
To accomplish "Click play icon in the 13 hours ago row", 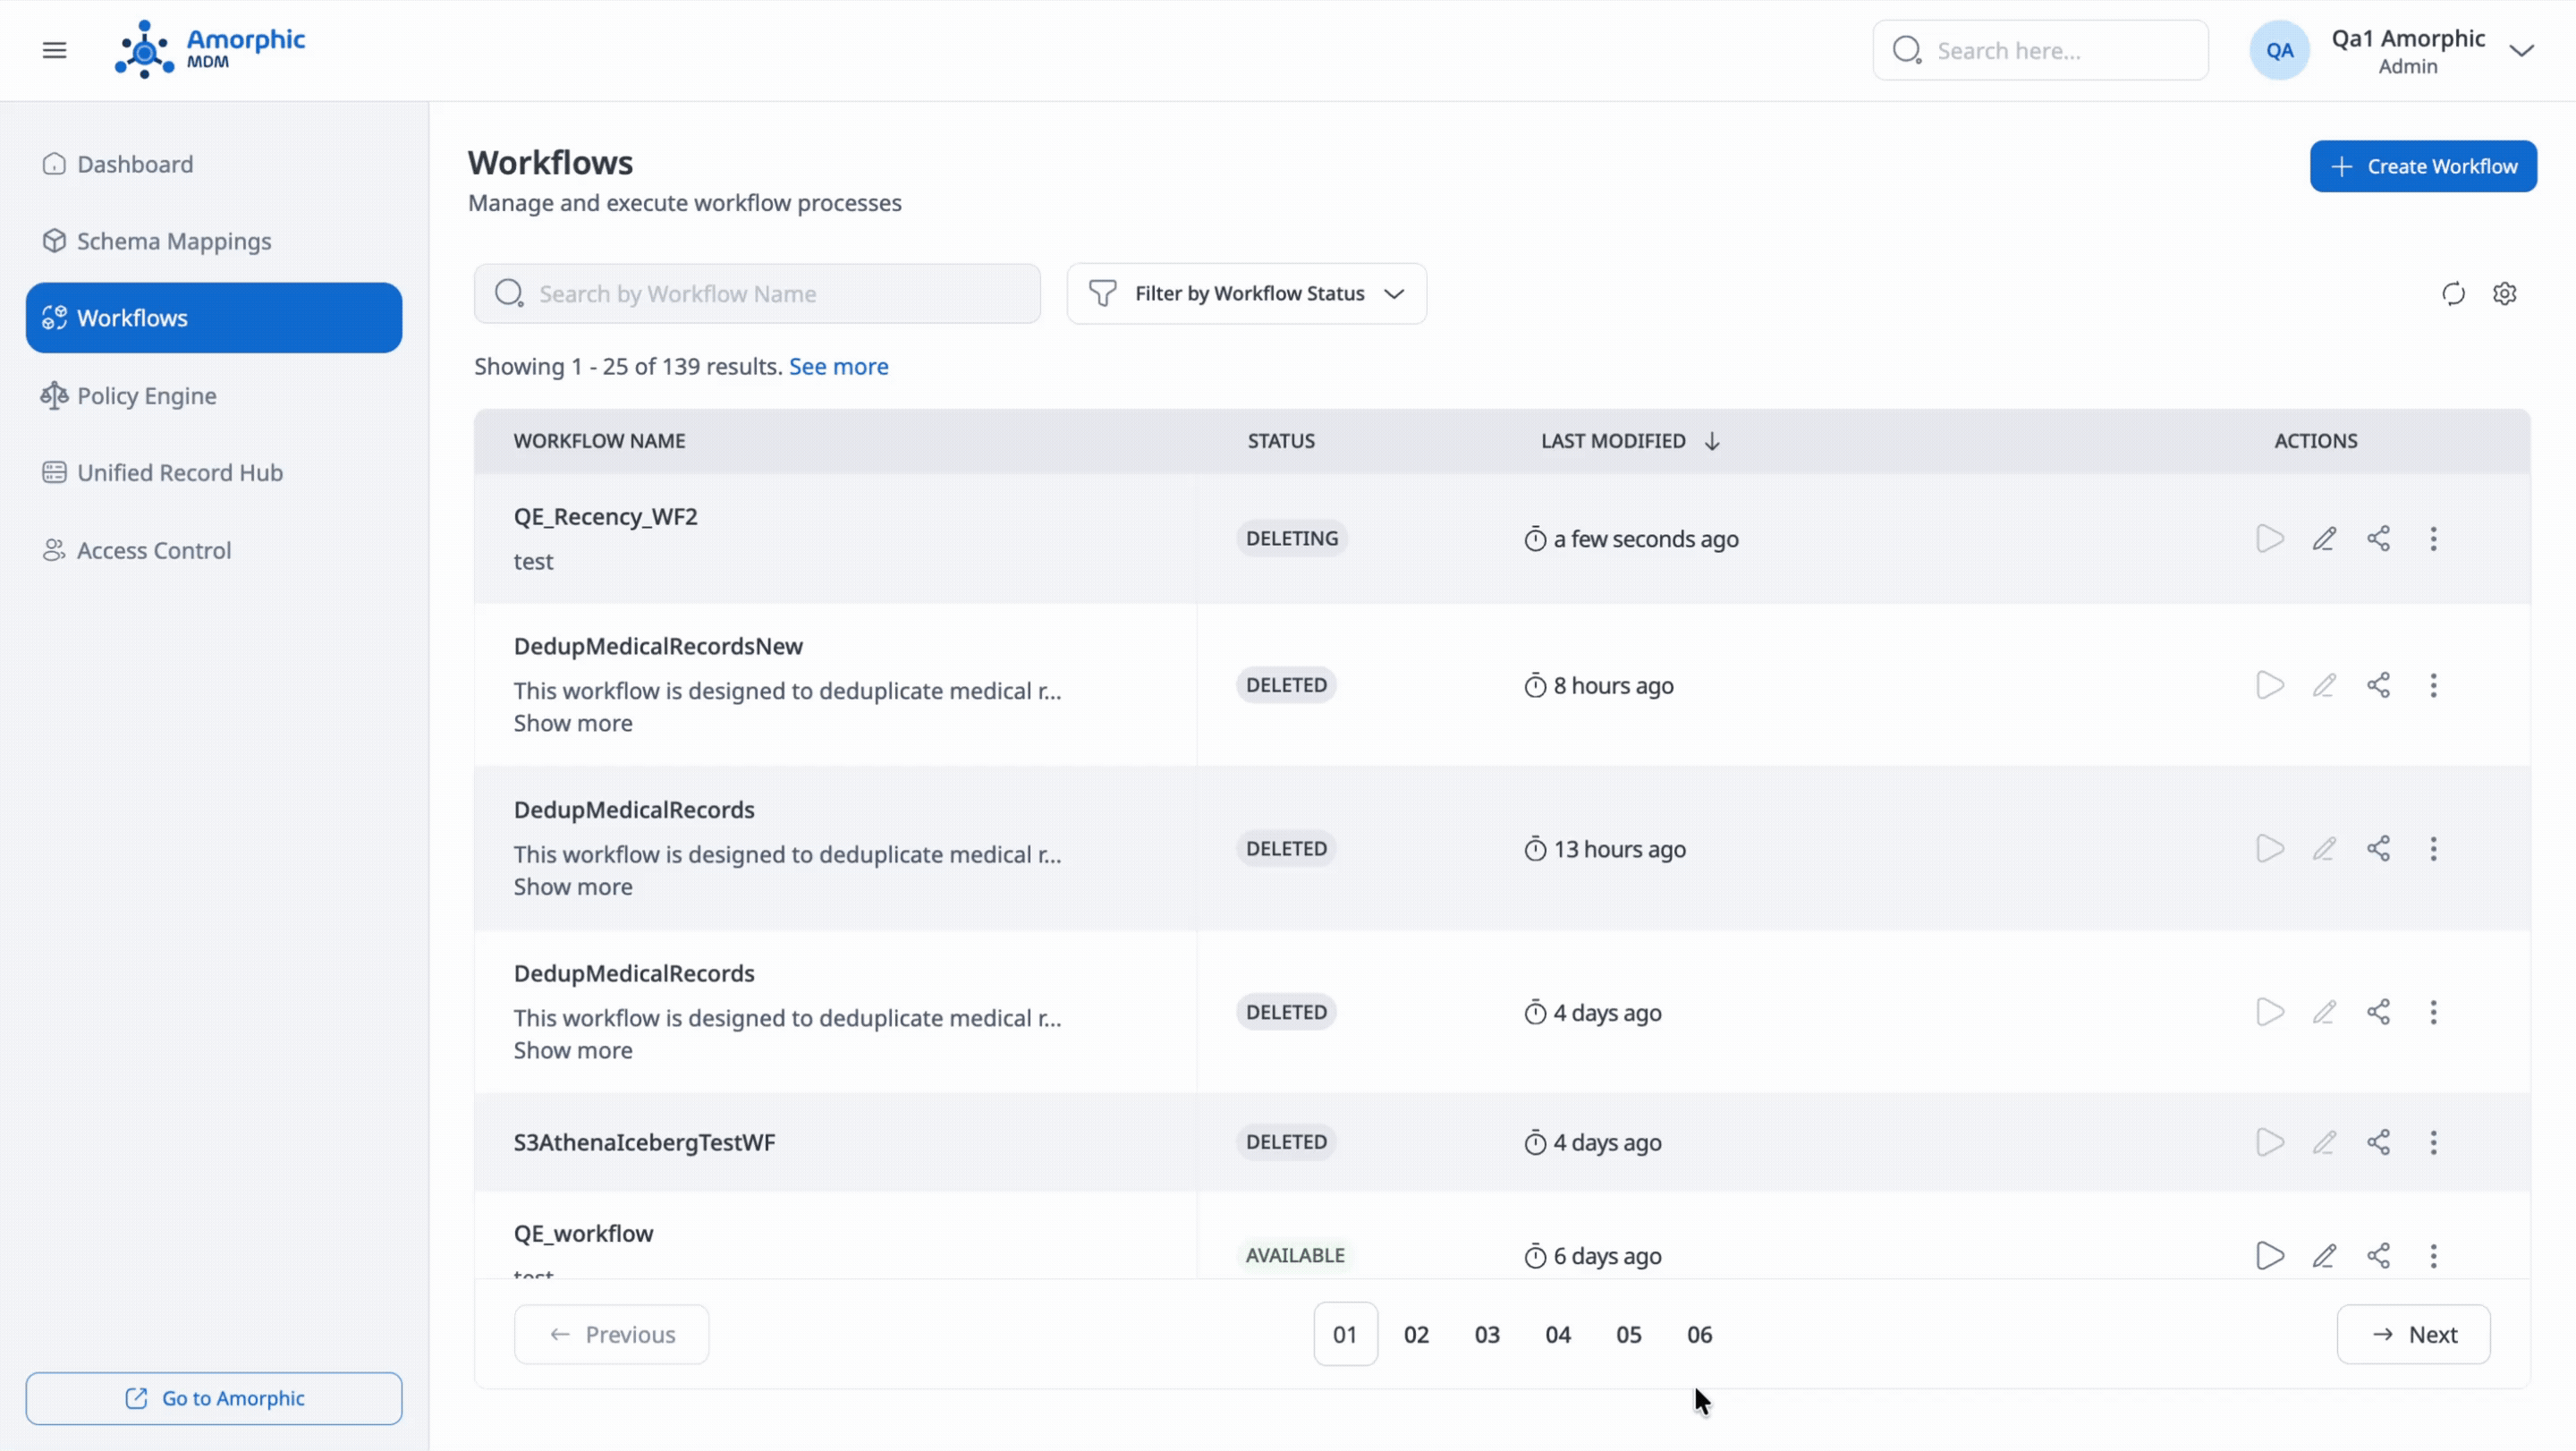I will tap(2269, 849).
